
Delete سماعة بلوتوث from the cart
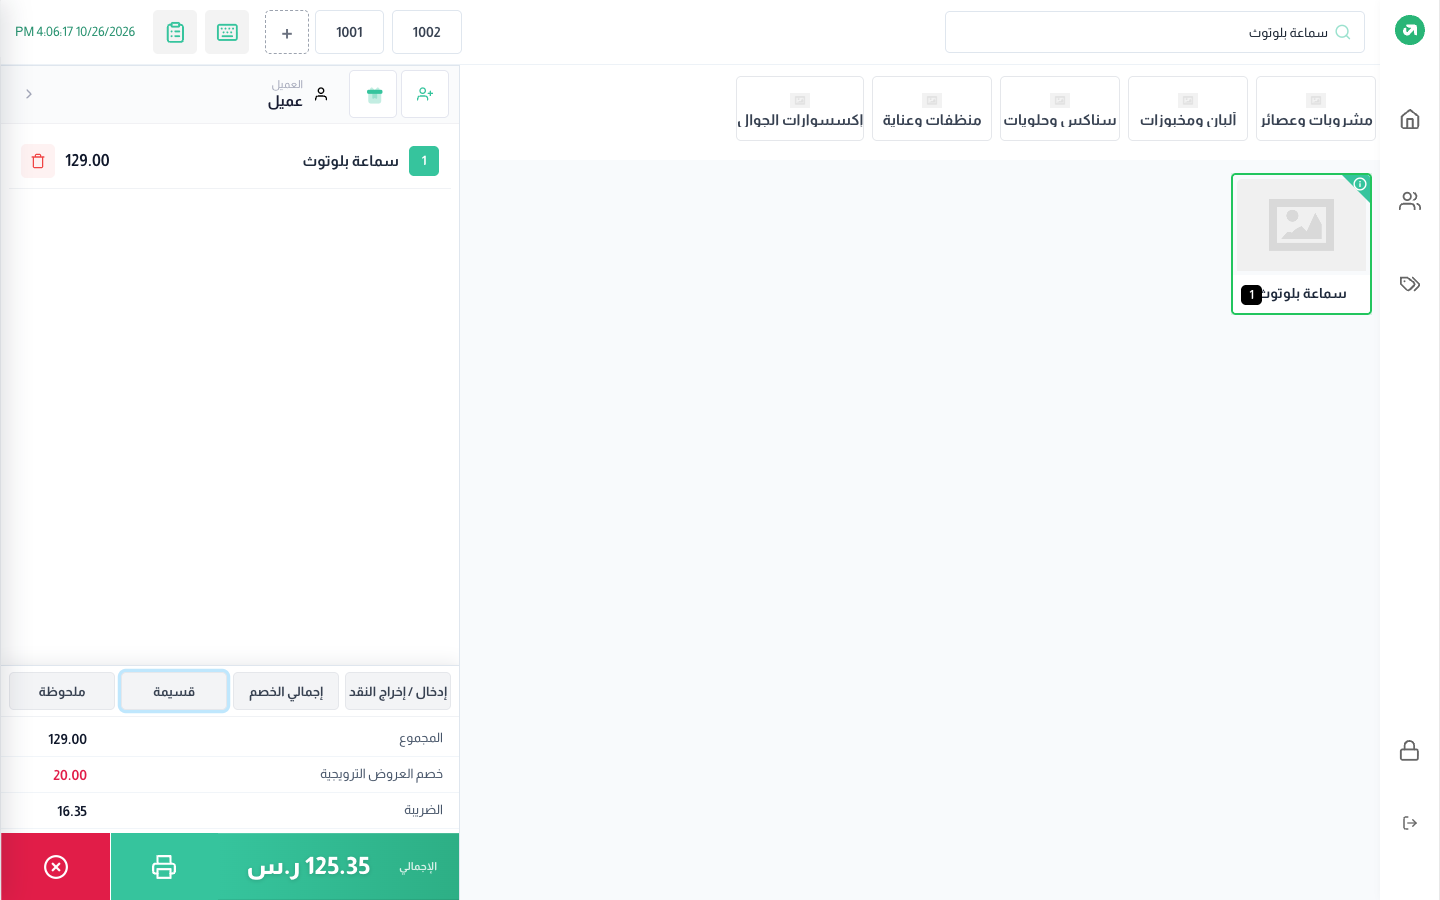tap(38, 161)
